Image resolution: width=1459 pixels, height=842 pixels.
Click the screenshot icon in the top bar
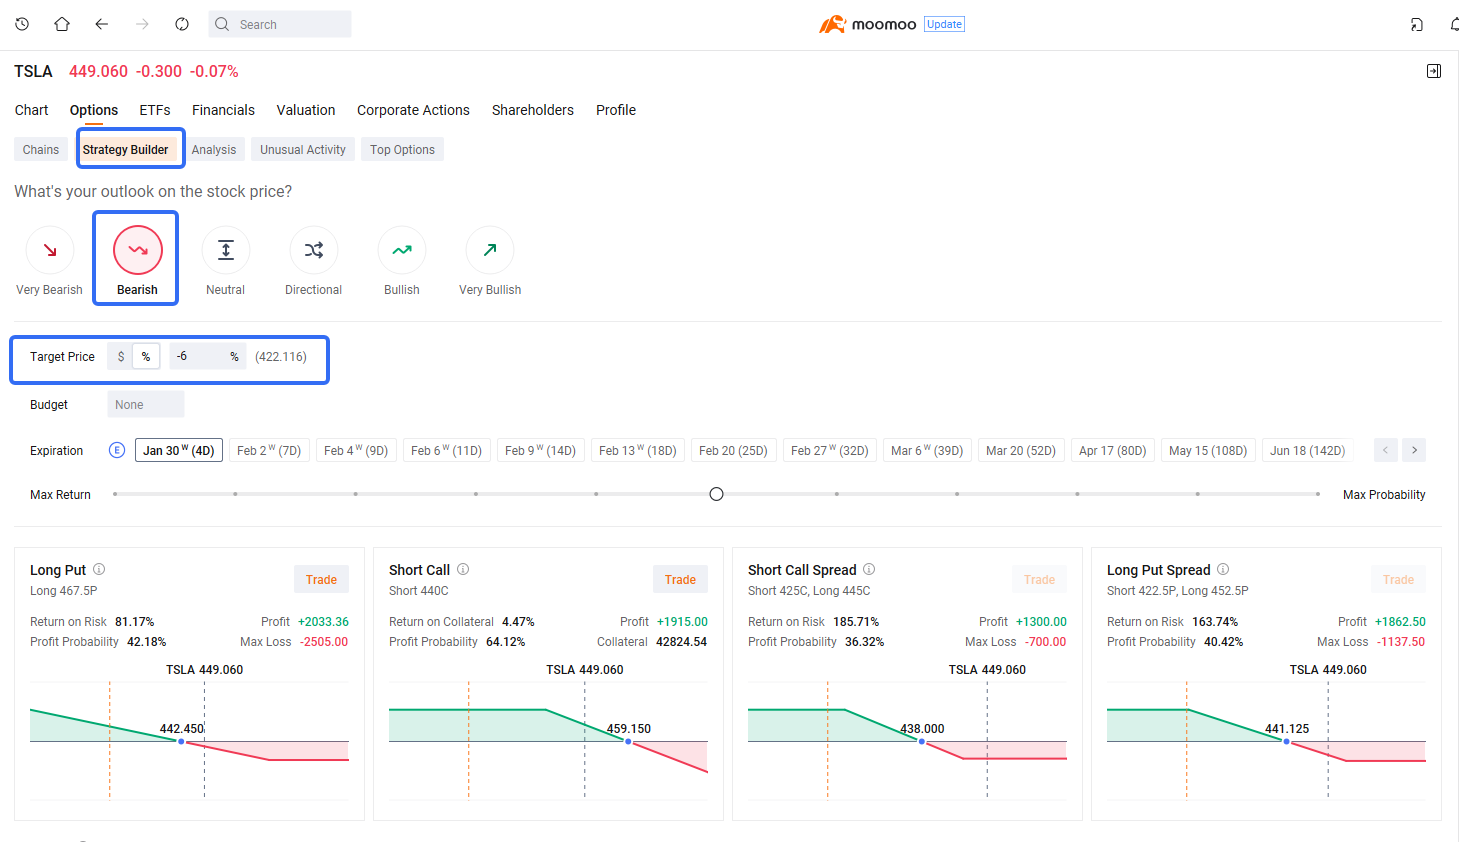[1417, 24]
